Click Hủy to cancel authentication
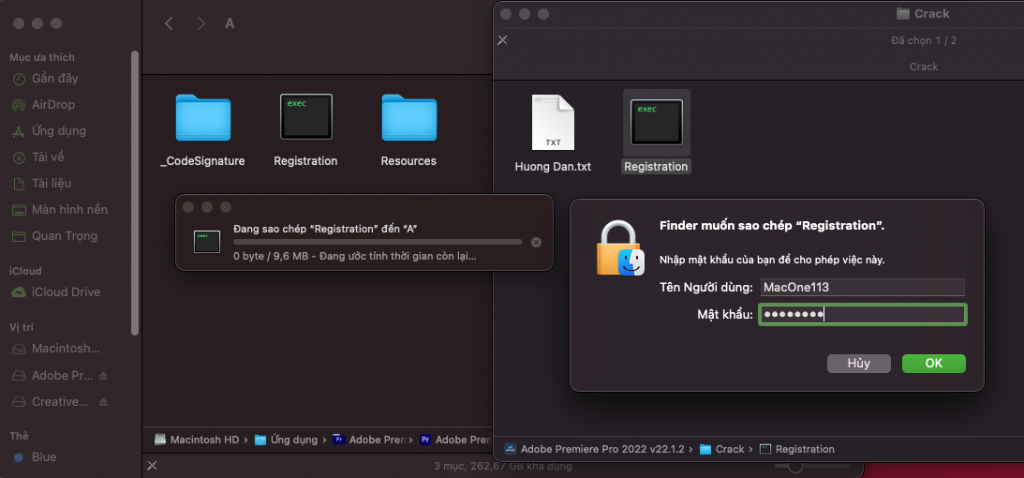The image size is (1024, 478). (859, 364)
